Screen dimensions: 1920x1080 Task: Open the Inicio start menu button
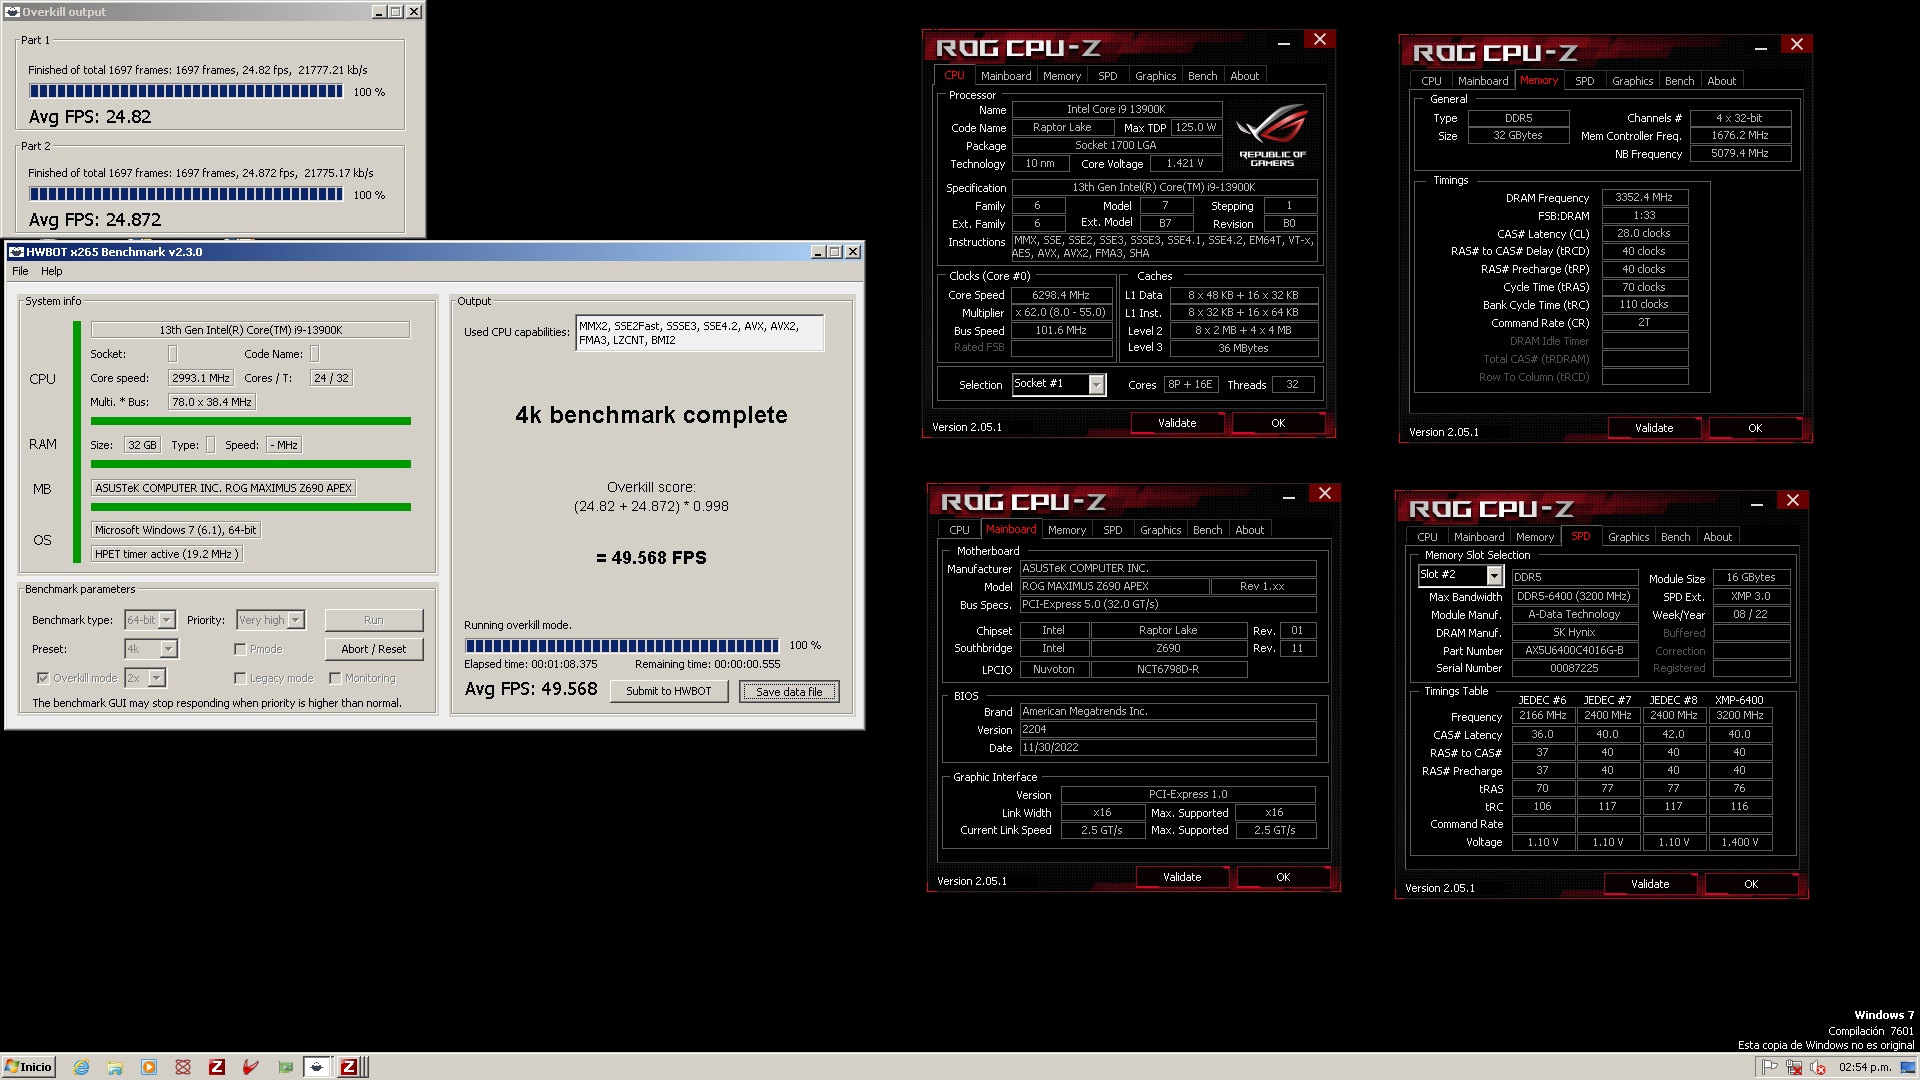pyautogui.click(x=28, y=1067)
